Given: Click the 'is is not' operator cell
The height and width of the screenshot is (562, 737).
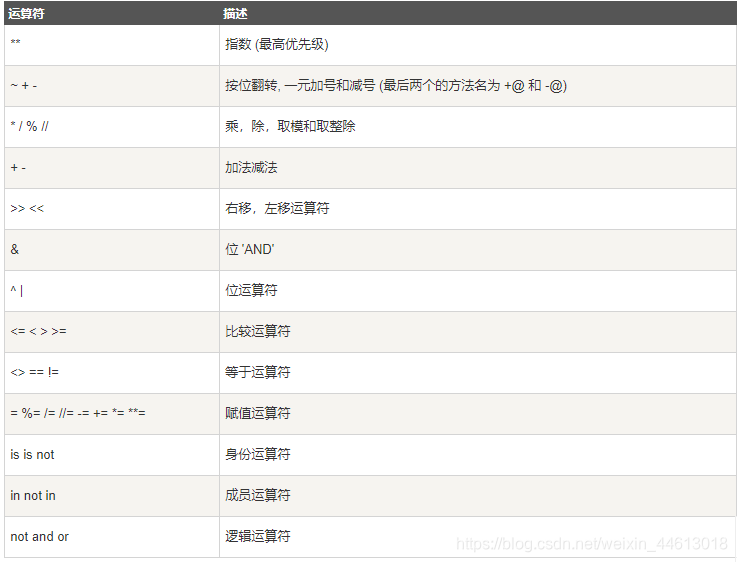Looking at the screenshot, I should [x=111, y=455].
